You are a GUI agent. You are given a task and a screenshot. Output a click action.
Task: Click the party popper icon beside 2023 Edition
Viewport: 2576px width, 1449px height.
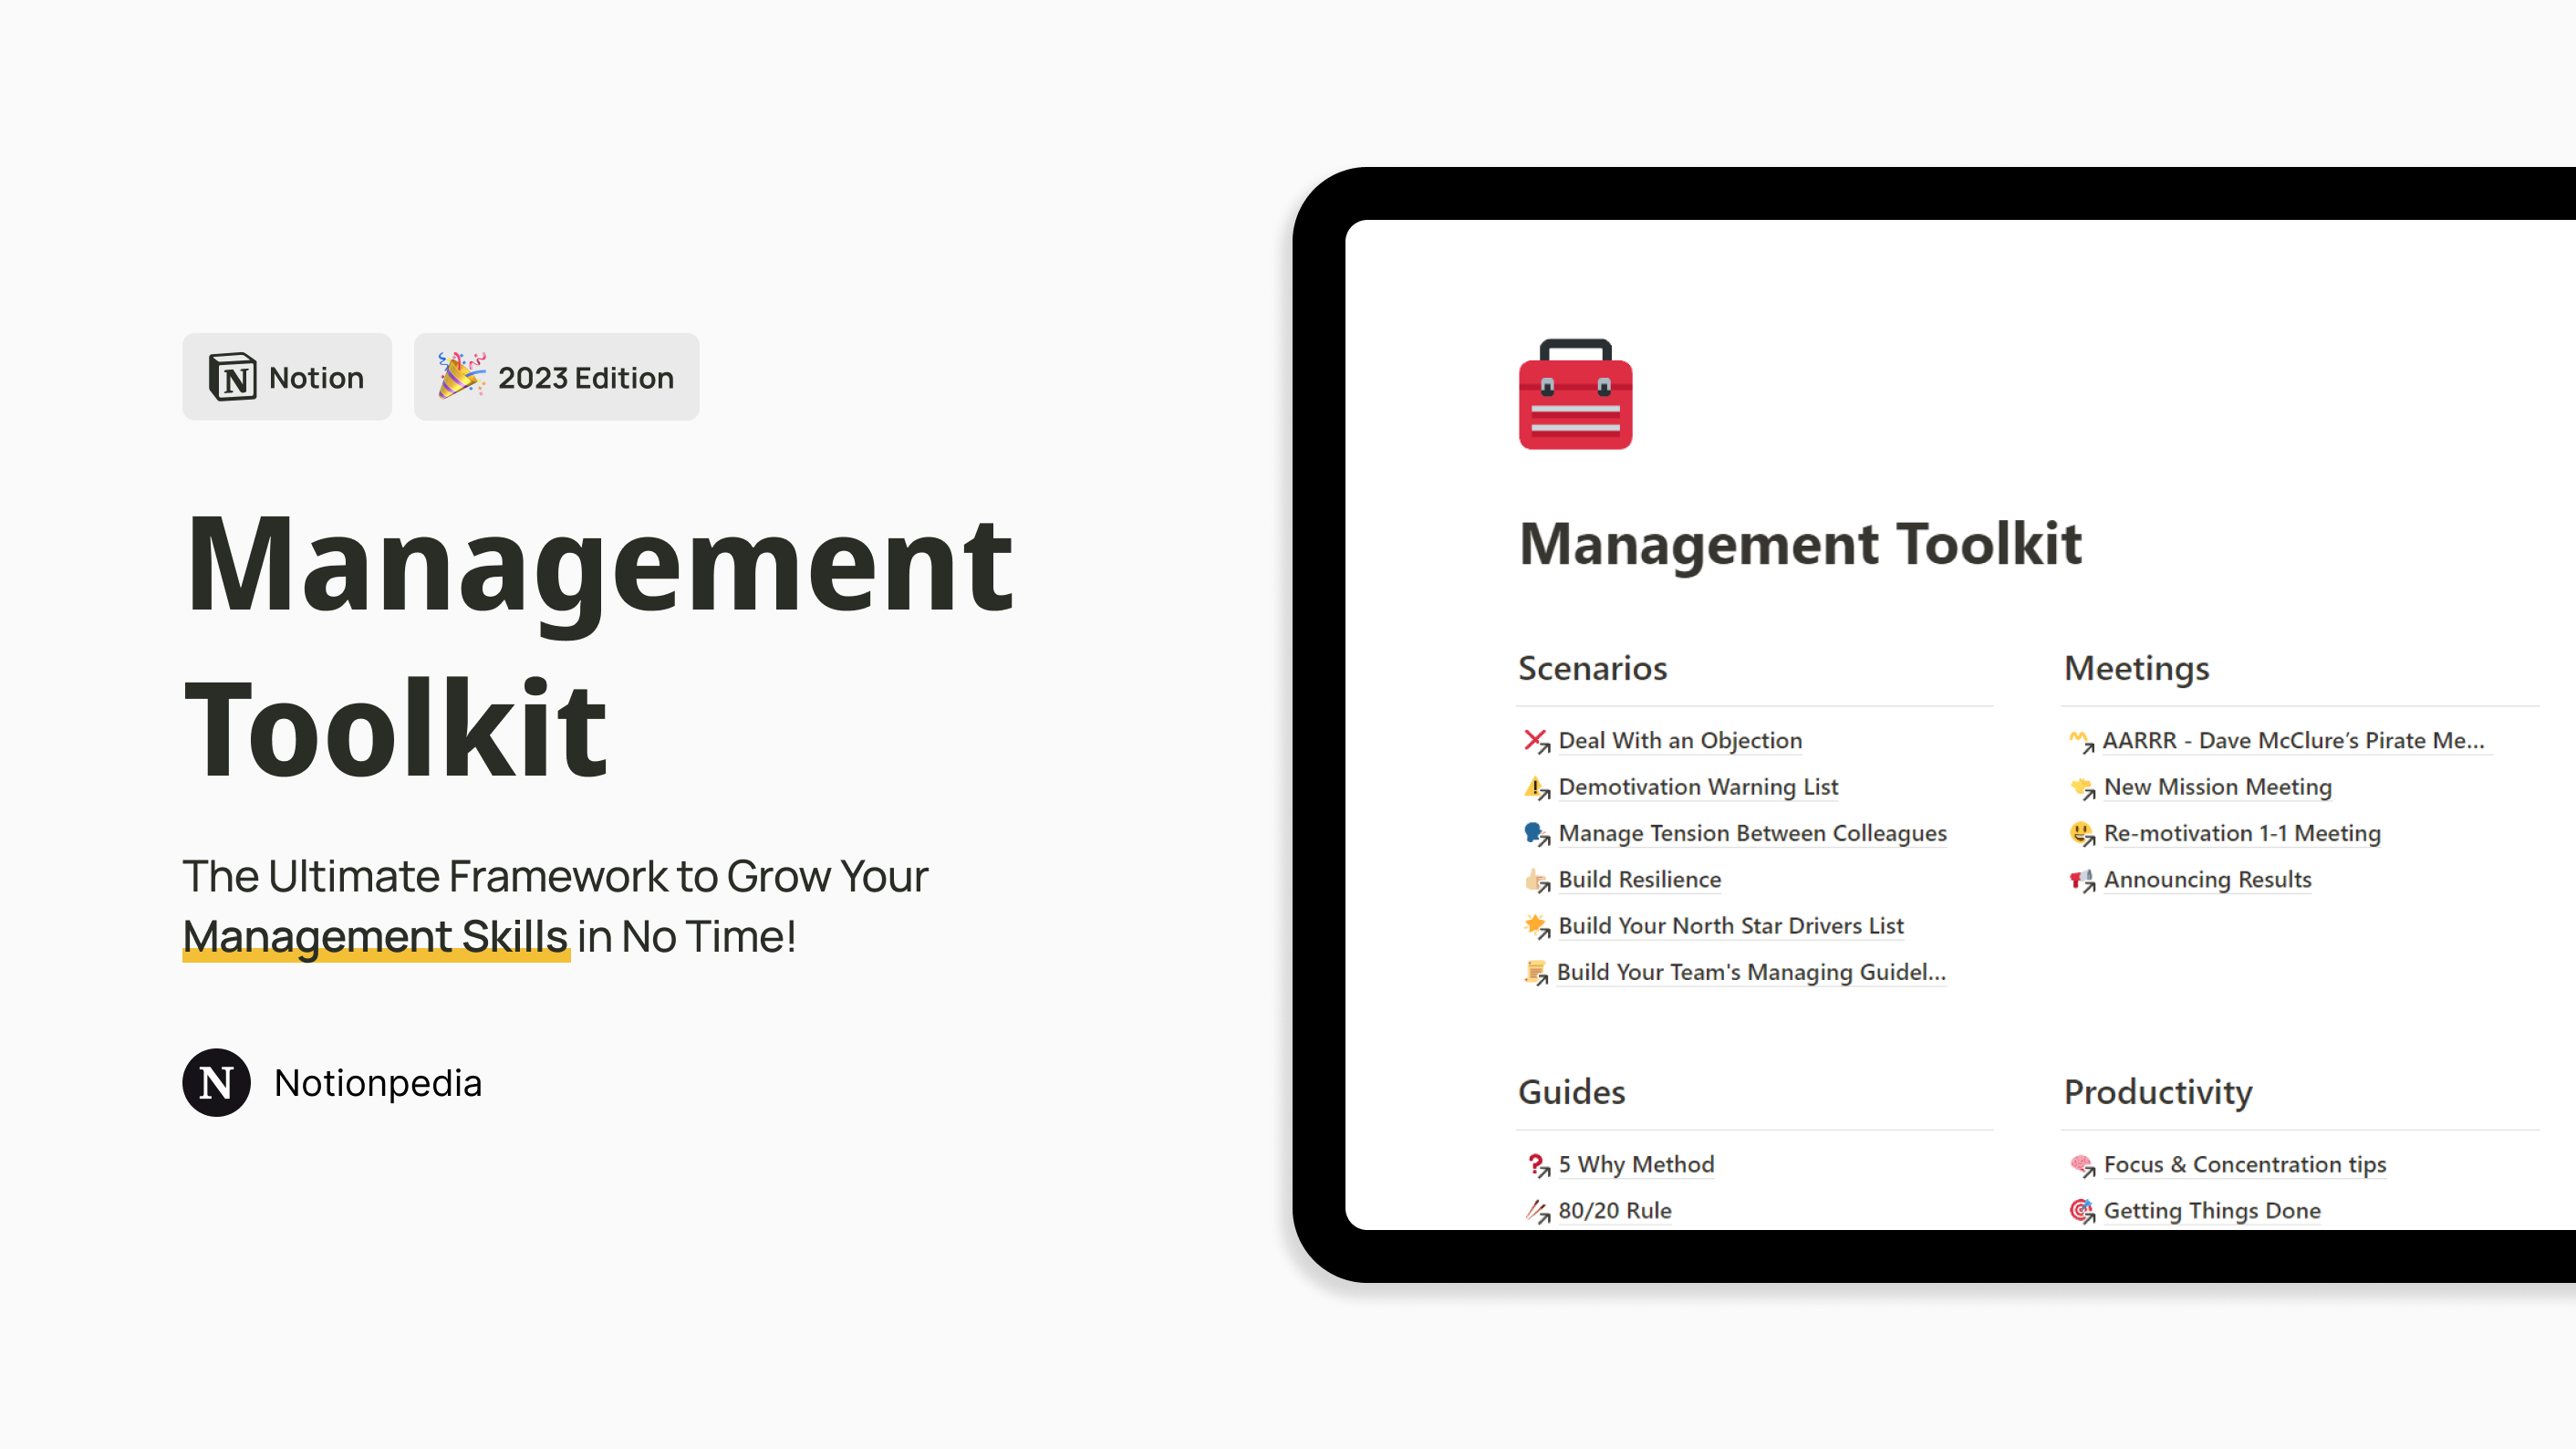tap(461, 376)
